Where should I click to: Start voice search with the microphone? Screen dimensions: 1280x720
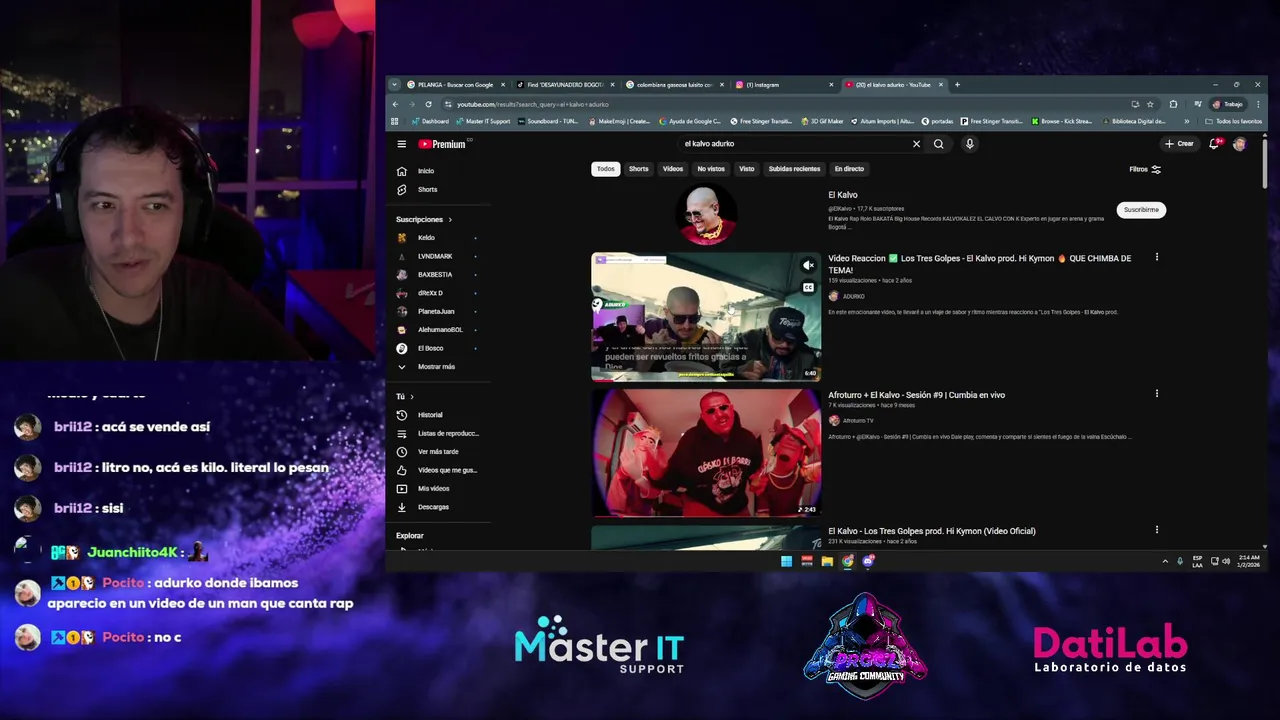coord(969,144)
